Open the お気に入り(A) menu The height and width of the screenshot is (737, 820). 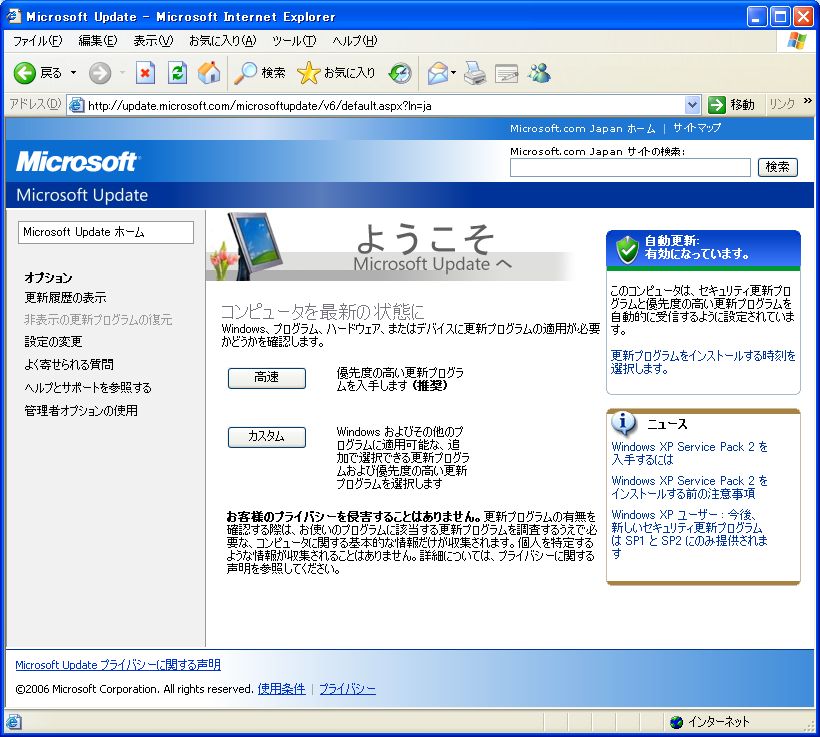(x=222, y=41)
